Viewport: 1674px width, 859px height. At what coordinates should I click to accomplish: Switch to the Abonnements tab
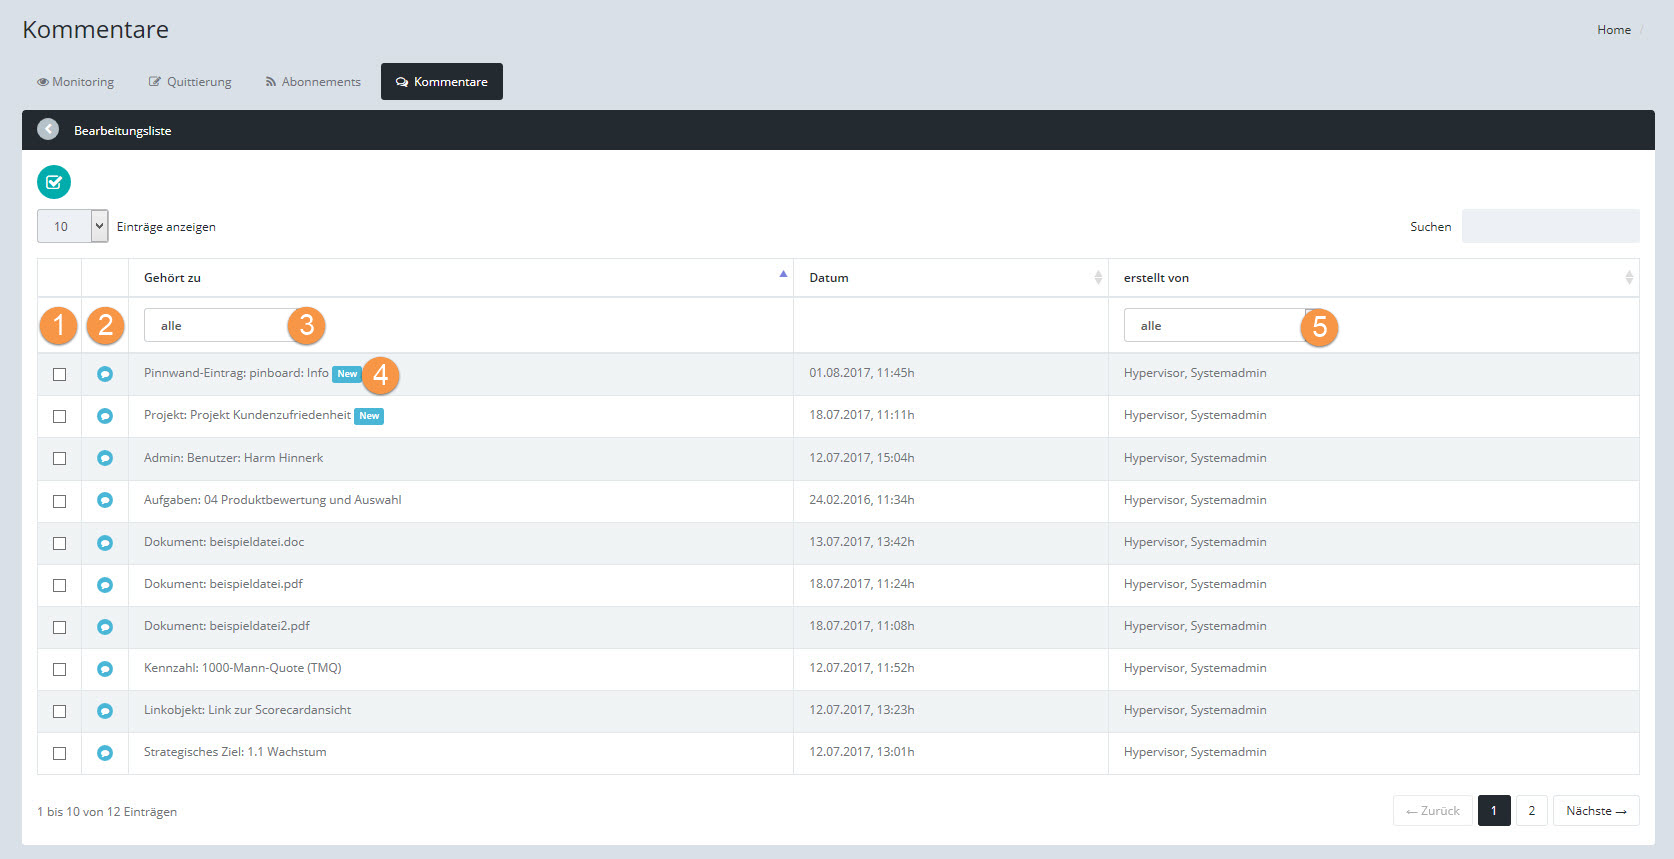[x=313, y=82]
